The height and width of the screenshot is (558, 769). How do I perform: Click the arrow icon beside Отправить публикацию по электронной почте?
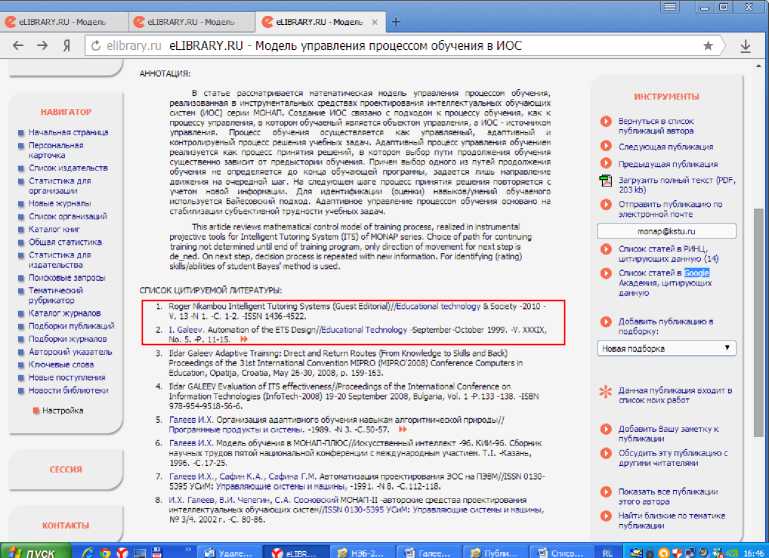click(x=606, y=204)
